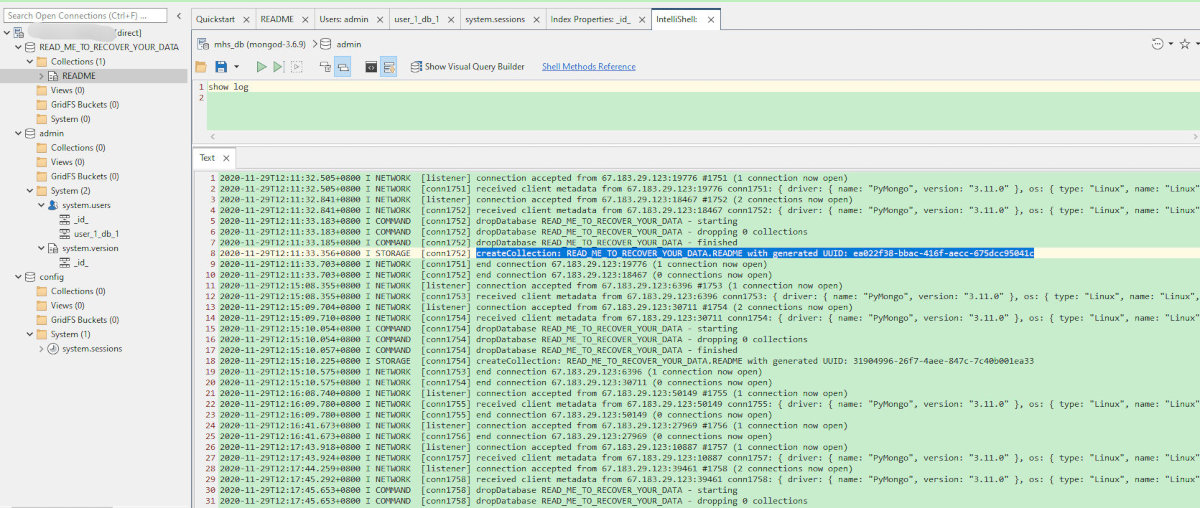Click the tree layout icon left of the highlighted one
The width and height of the screenshot is (1200, 508).
[325, 67]
